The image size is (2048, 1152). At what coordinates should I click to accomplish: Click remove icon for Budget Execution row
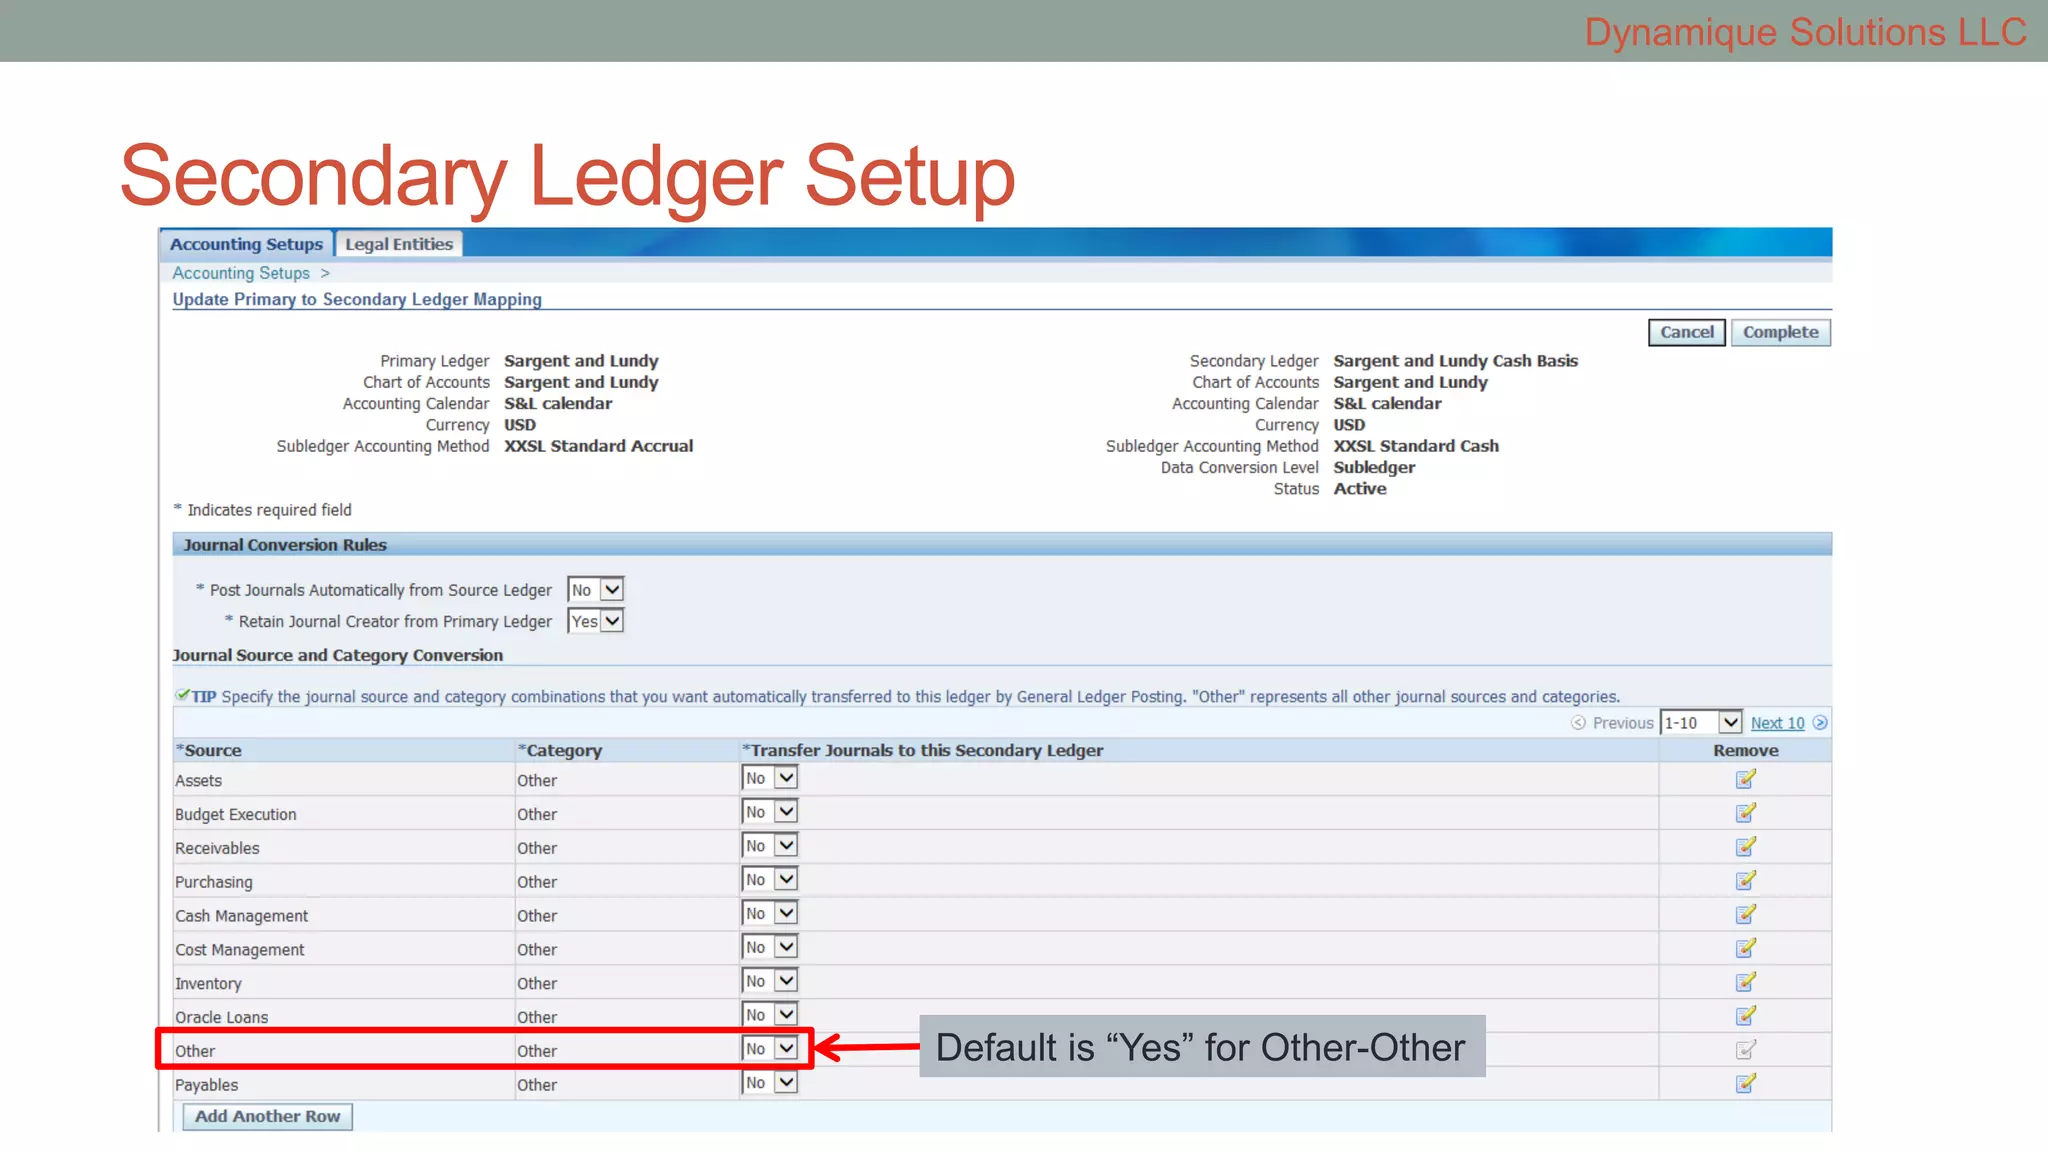click(1745, 813)
